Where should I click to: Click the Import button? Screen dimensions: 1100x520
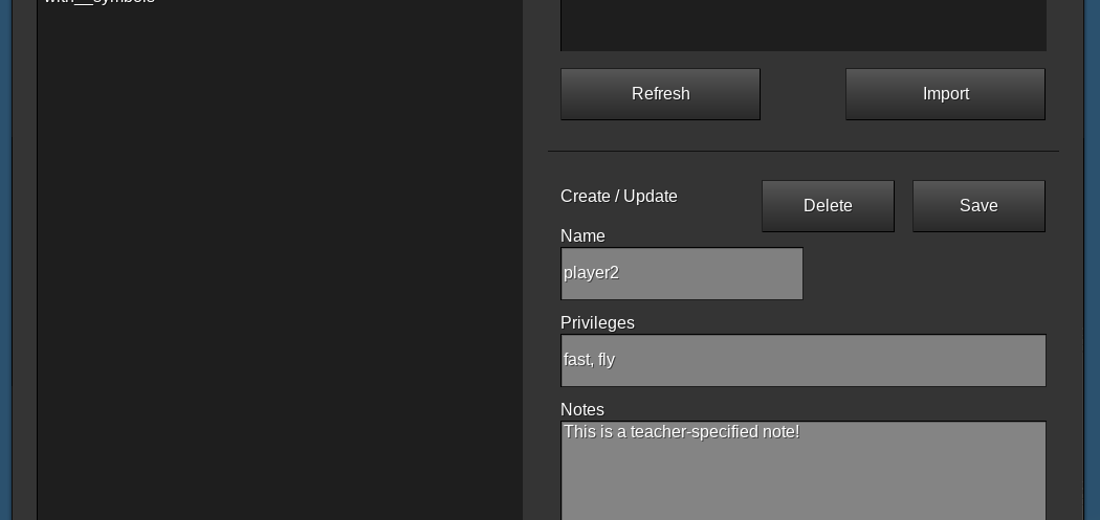click(x=945, y=94)
